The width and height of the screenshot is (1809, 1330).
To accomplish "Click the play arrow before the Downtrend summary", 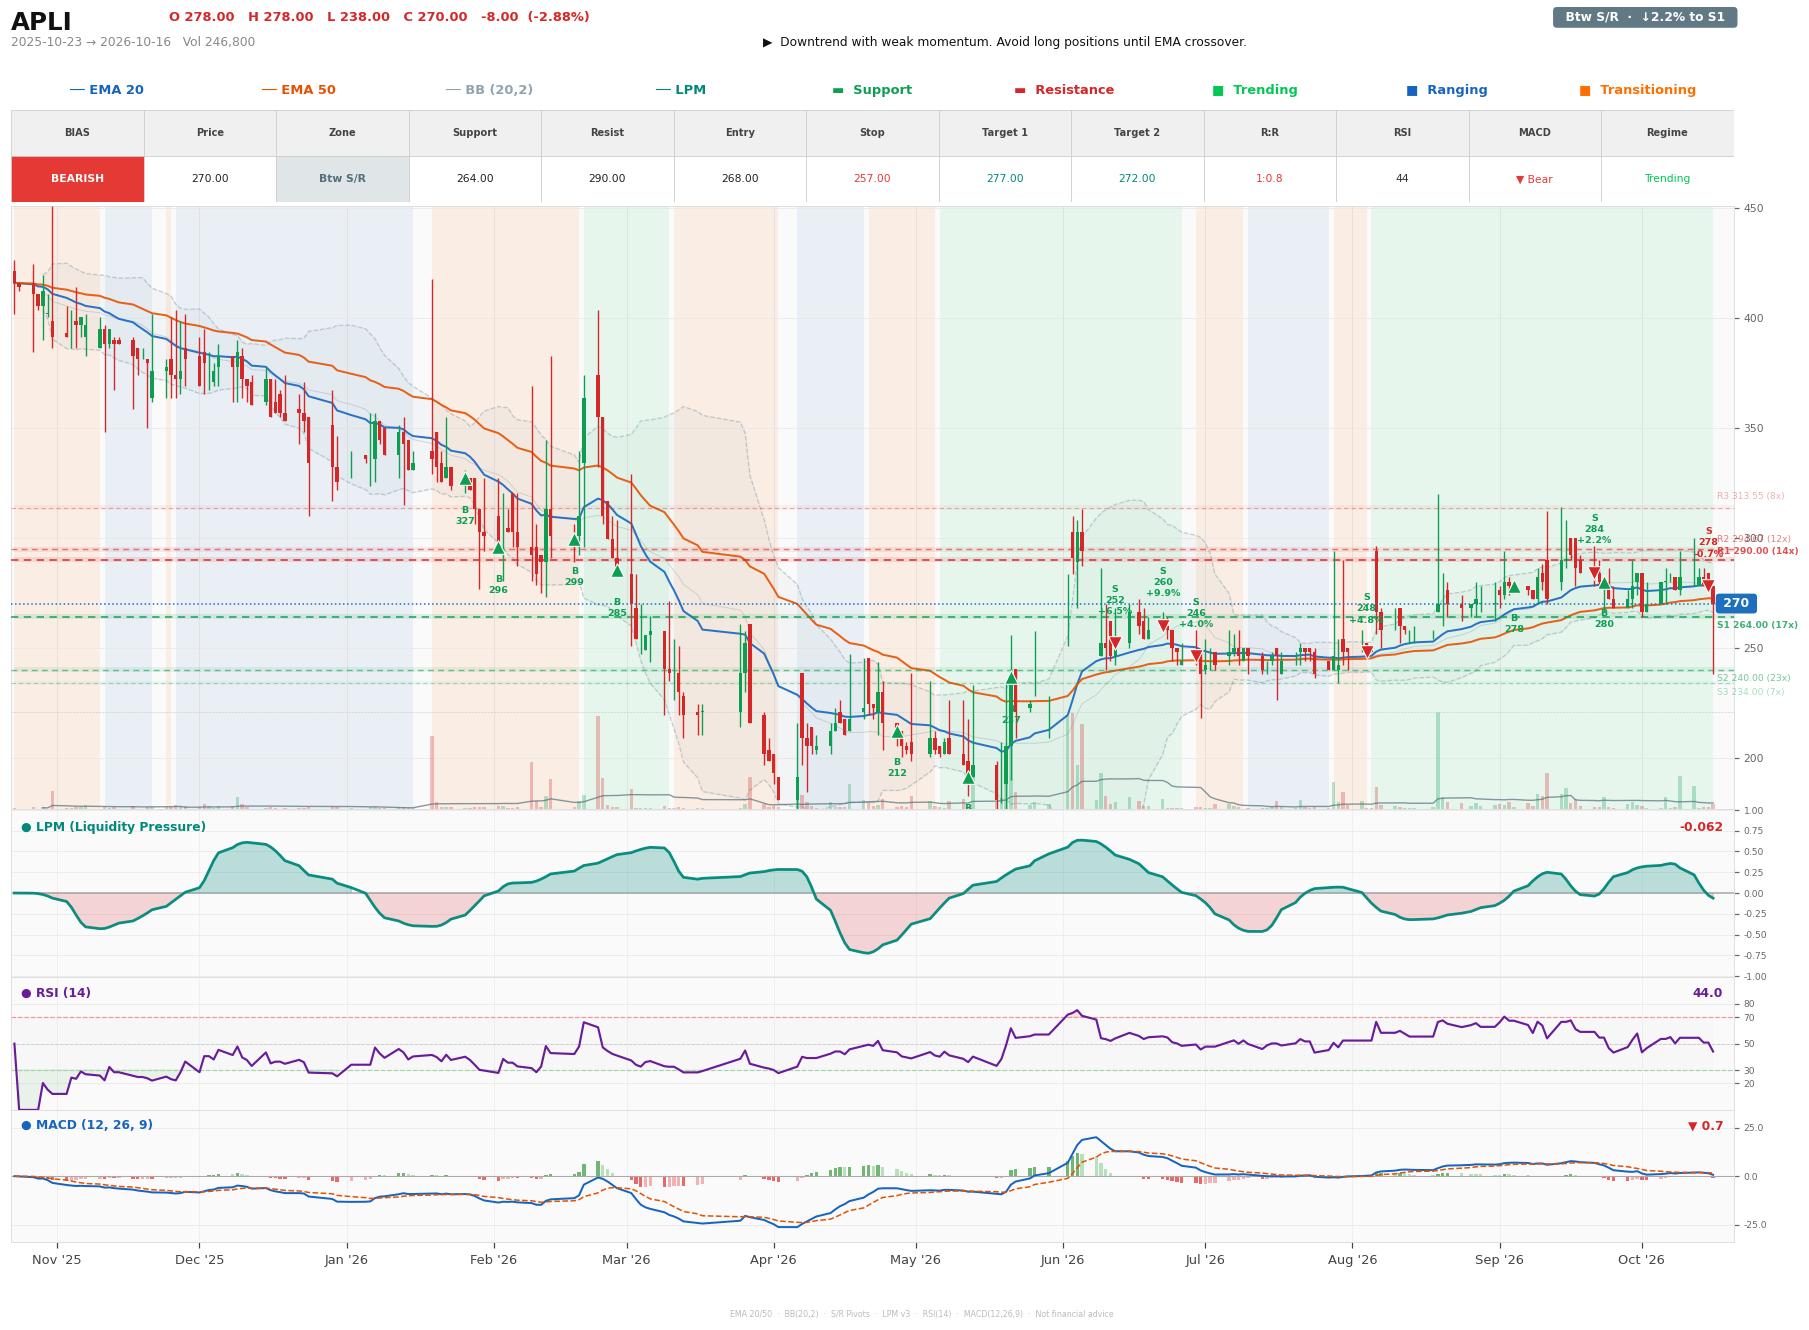I will tap(768, 42).
